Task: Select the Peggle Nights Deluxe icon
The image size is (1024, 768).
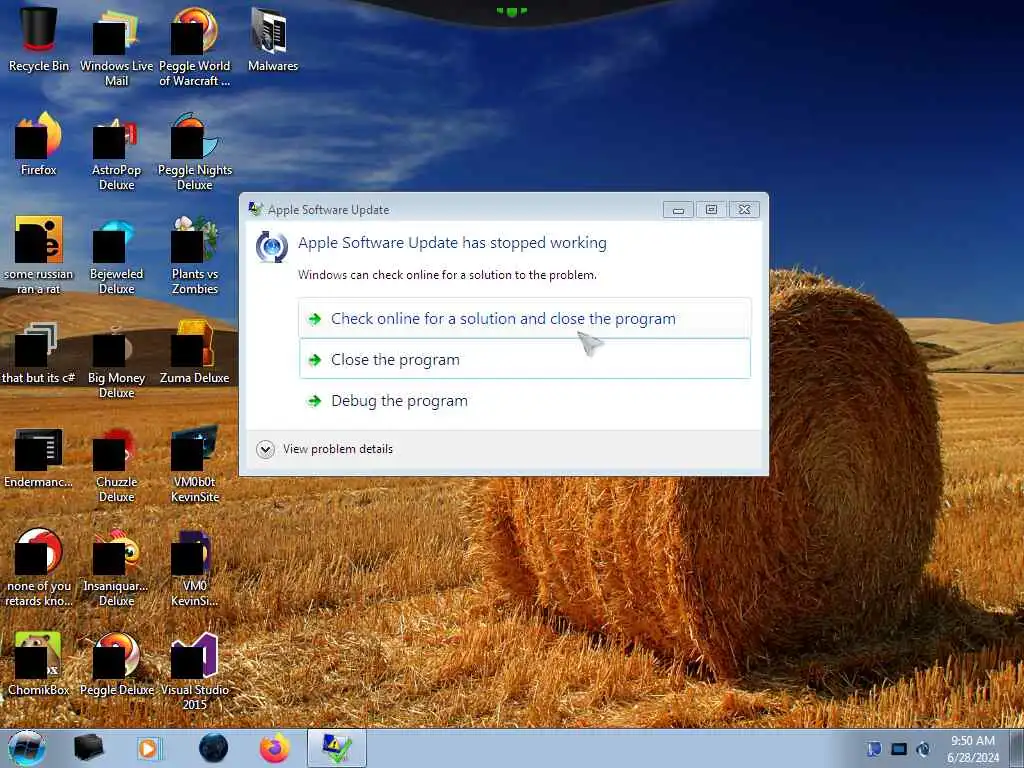Action: pos(195,150)
